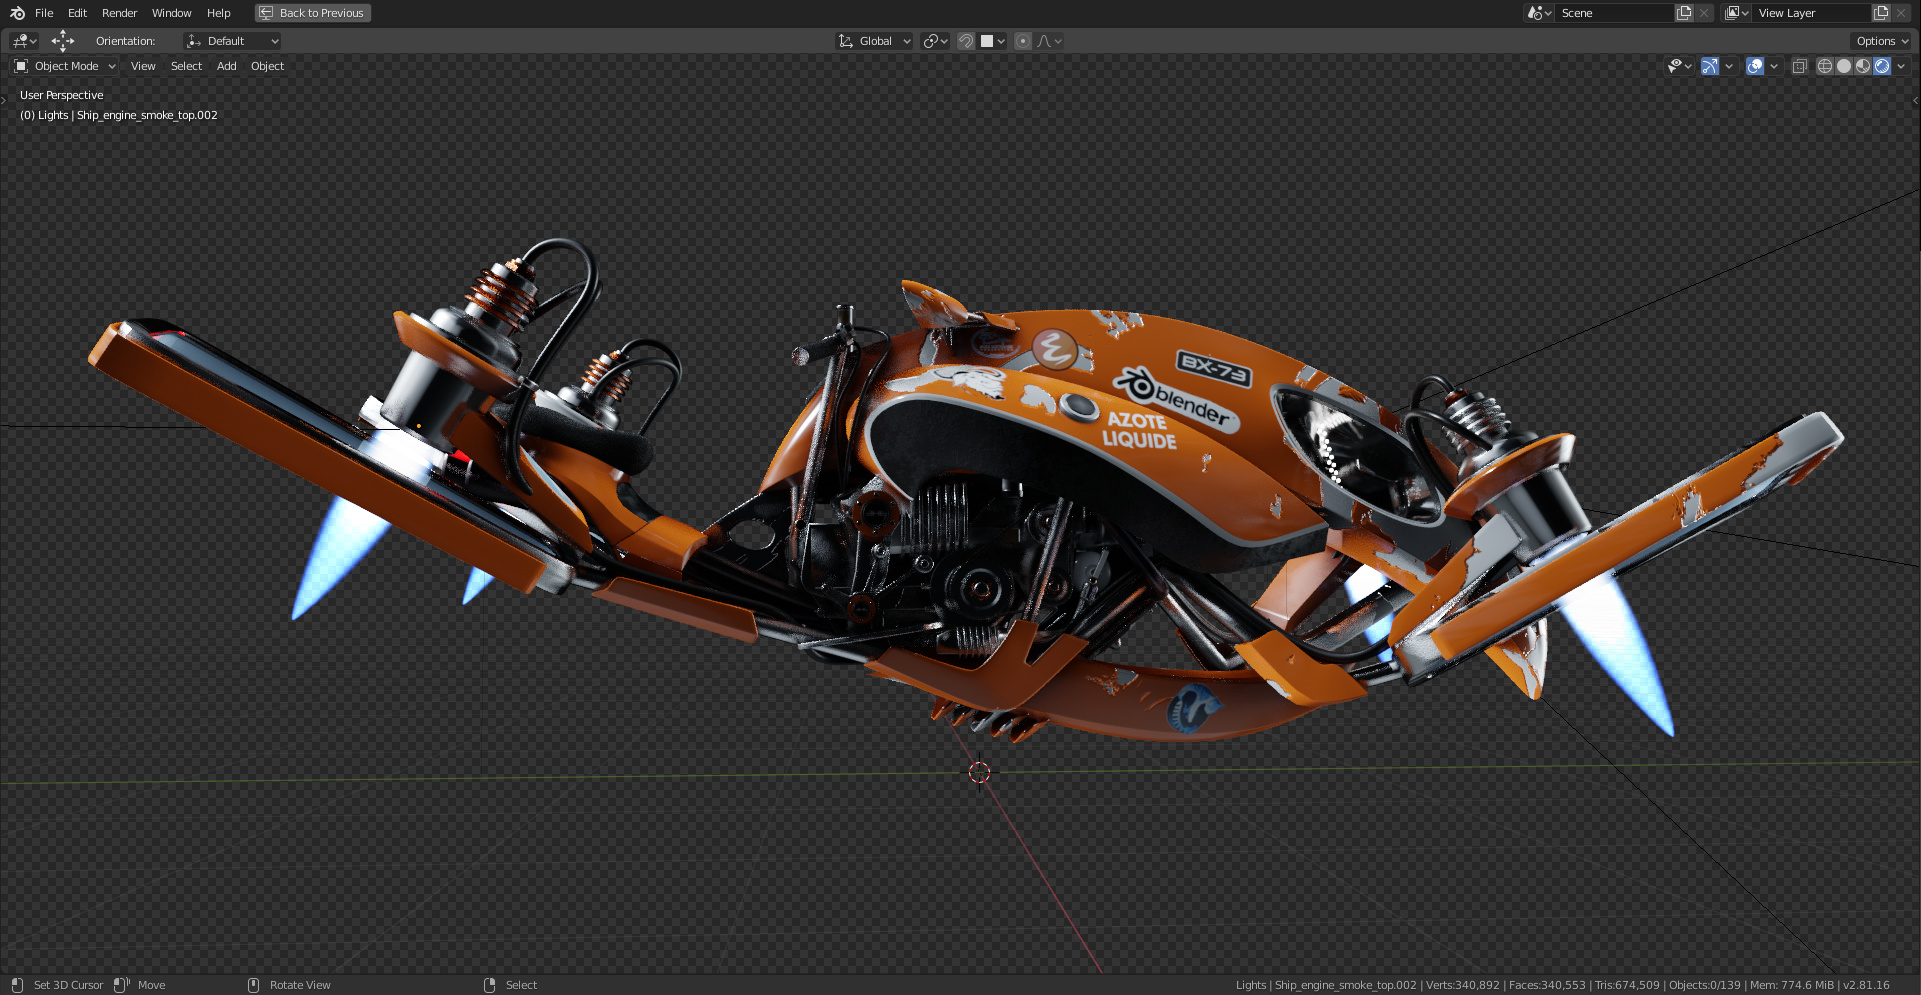Open the gizmo options arrow
This screenshot has width=1921, height=995.
click(x=1729, y=66)
